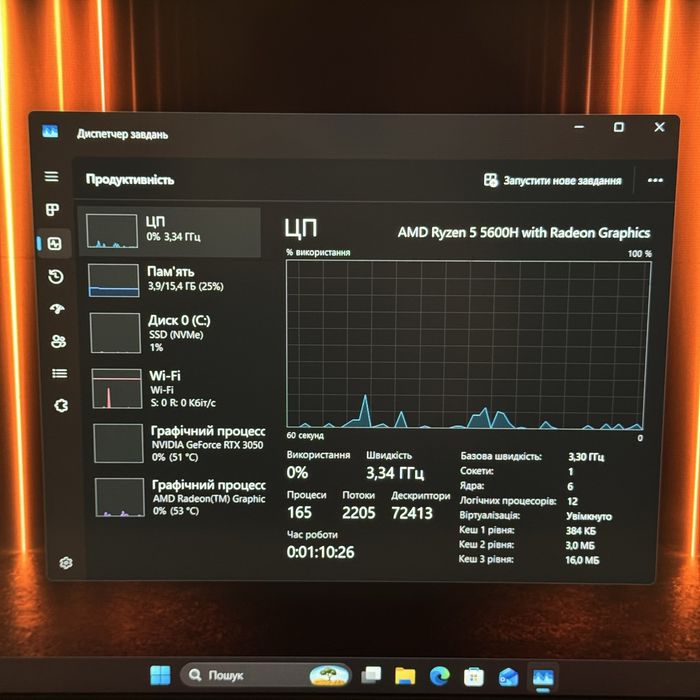Open the Startup apps page icon

point(57,309)
